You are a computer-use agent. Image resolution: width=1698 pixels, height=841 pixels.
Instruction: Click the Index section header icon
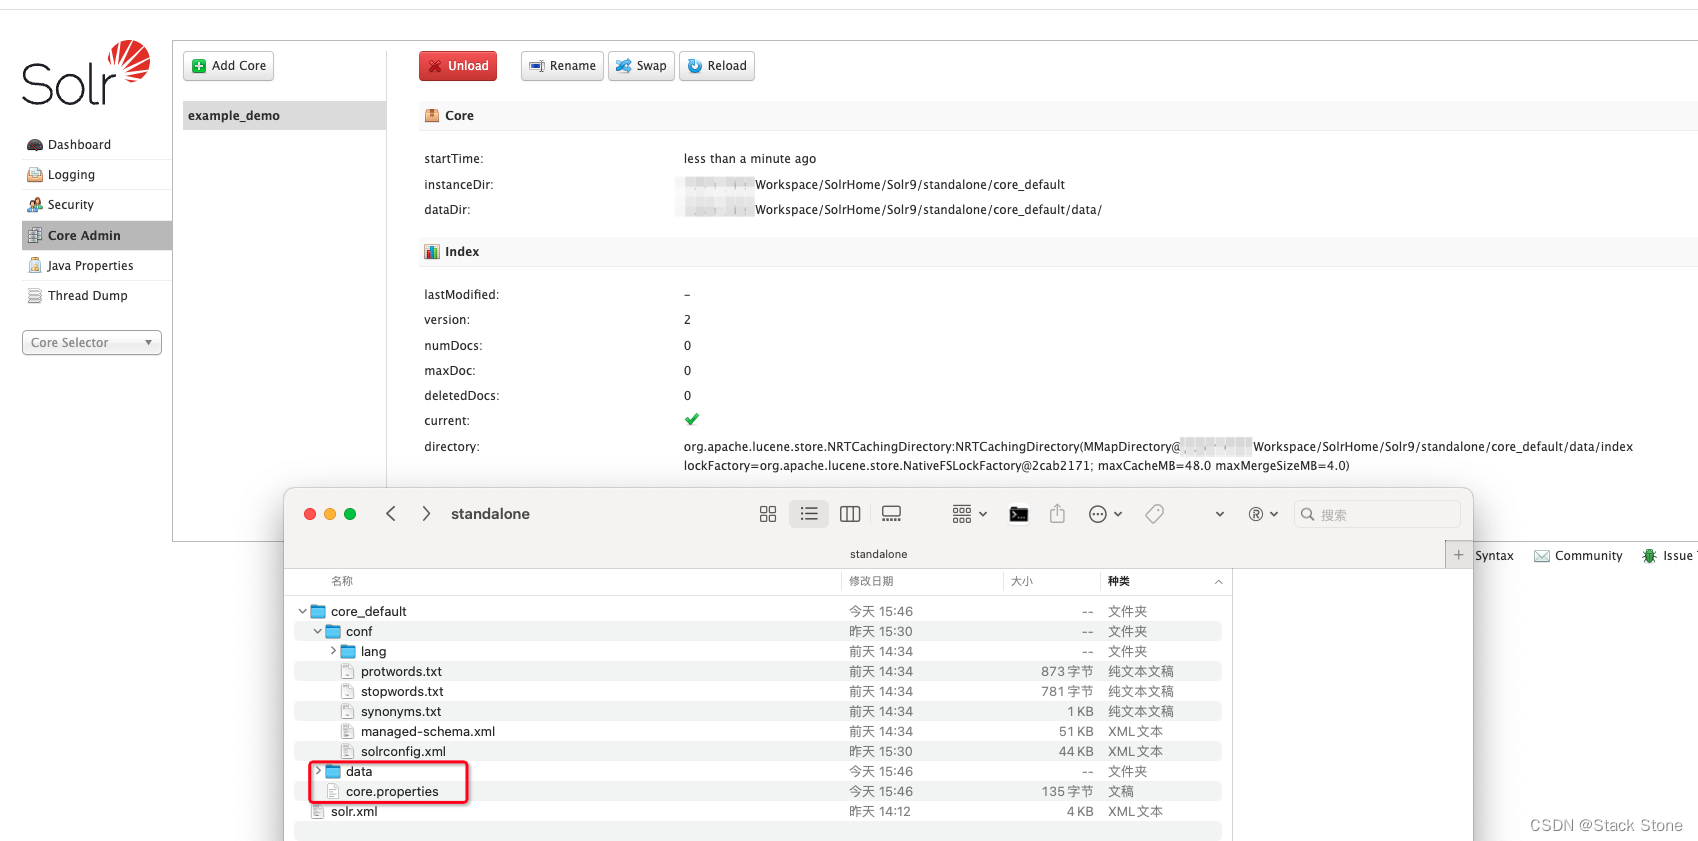[432, 252]
